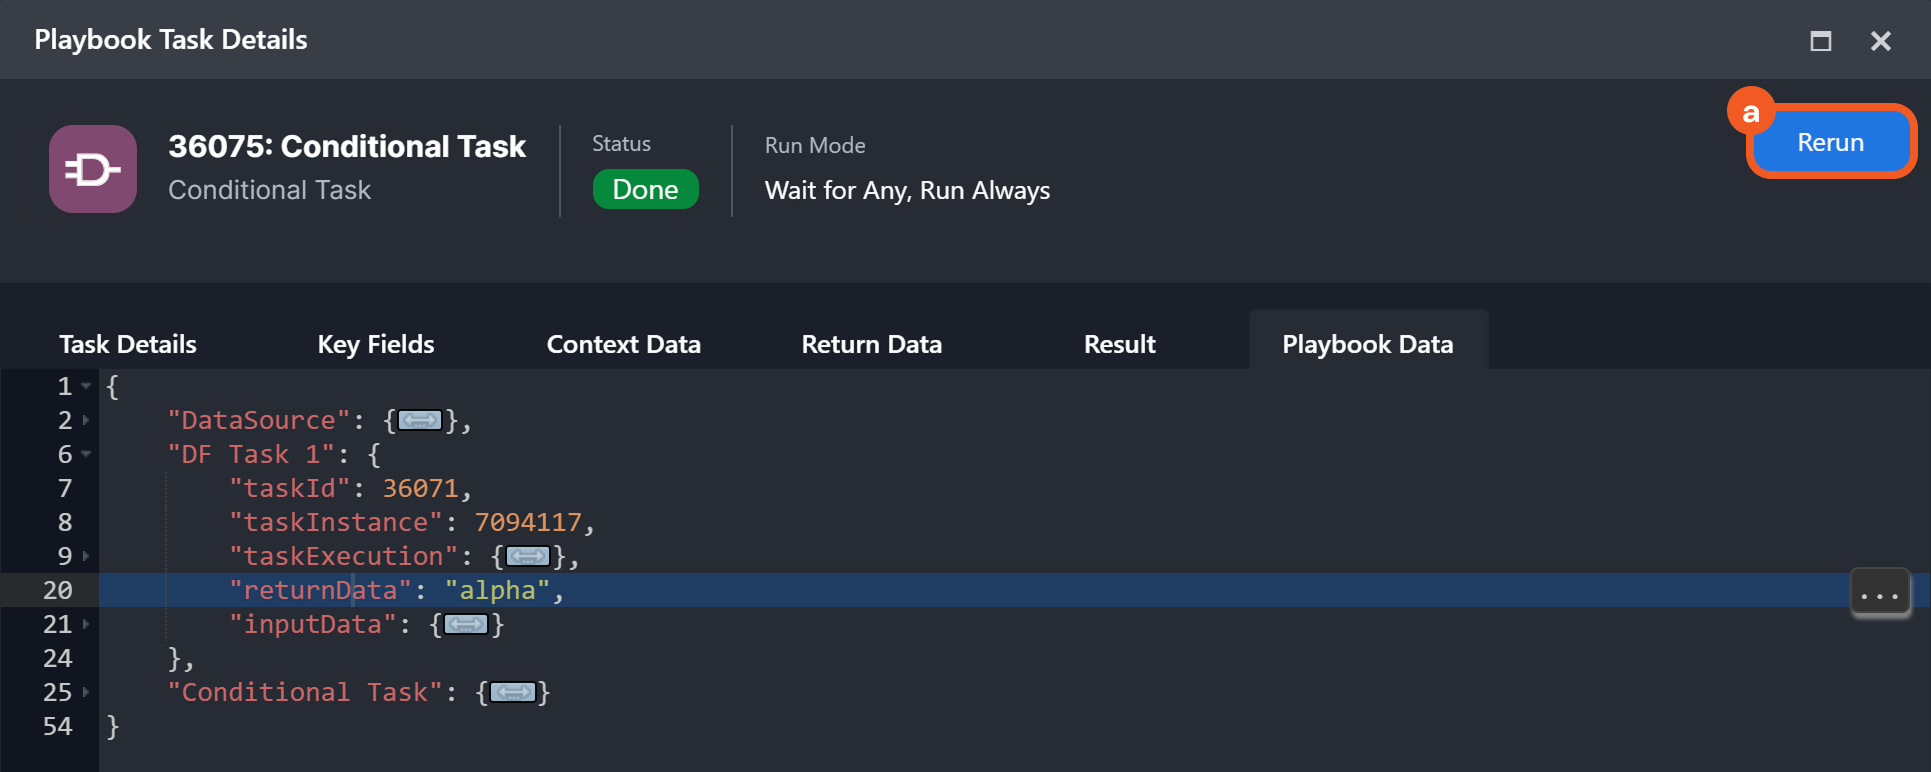Select the Context Data tab

coord(623,344)
